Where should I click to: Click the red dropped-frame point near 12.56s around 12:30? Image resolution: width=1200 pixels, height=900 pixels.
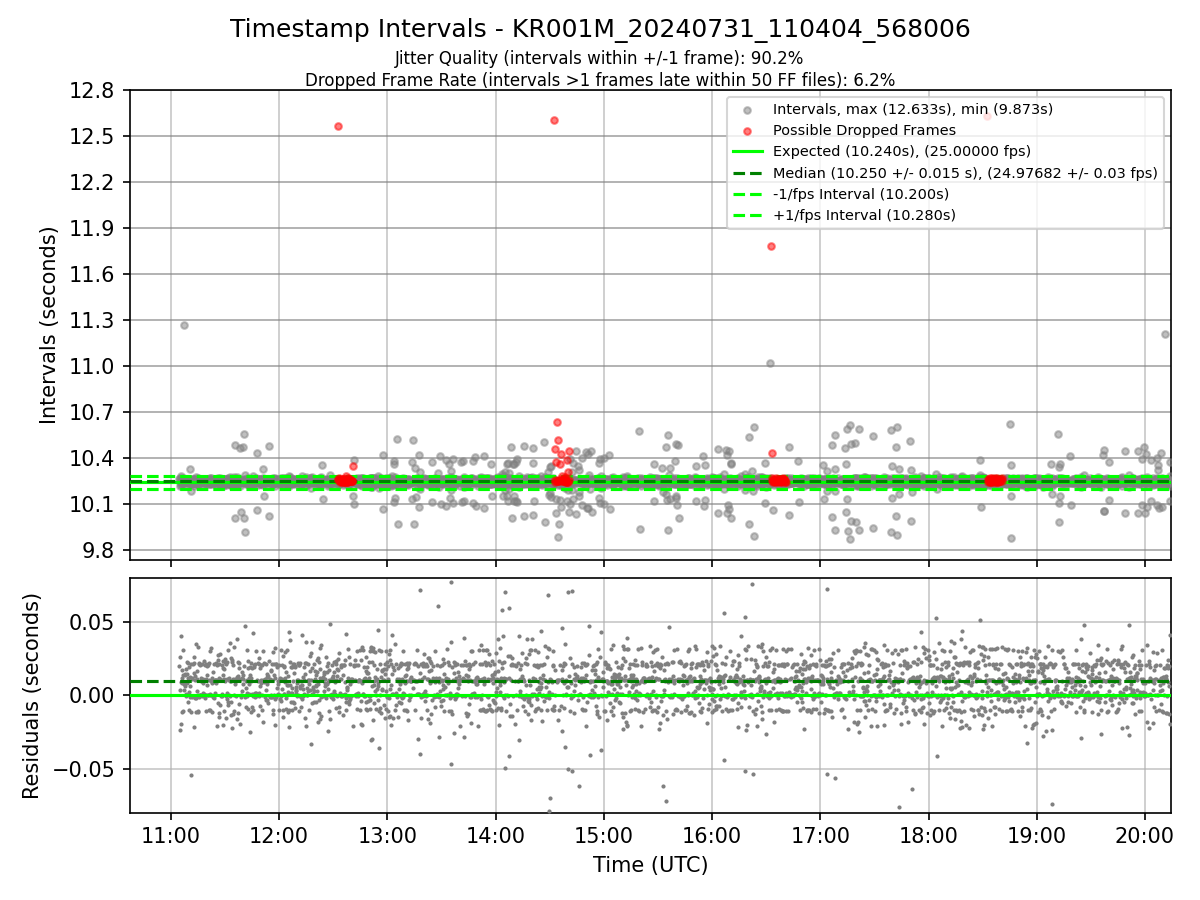pos(338,126)
